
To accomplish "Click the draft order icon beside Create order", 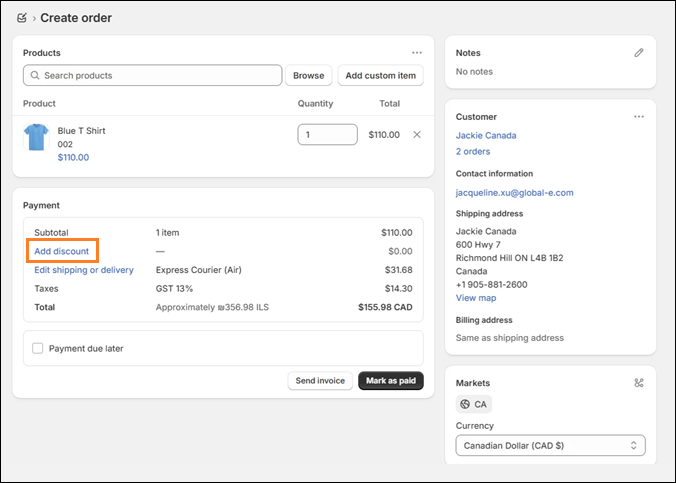I will [22, 18].
